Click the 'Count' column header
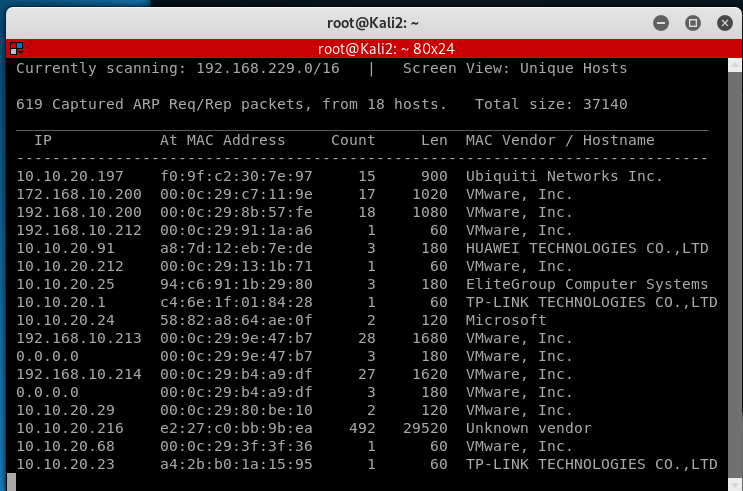 (x=353, y=140)
